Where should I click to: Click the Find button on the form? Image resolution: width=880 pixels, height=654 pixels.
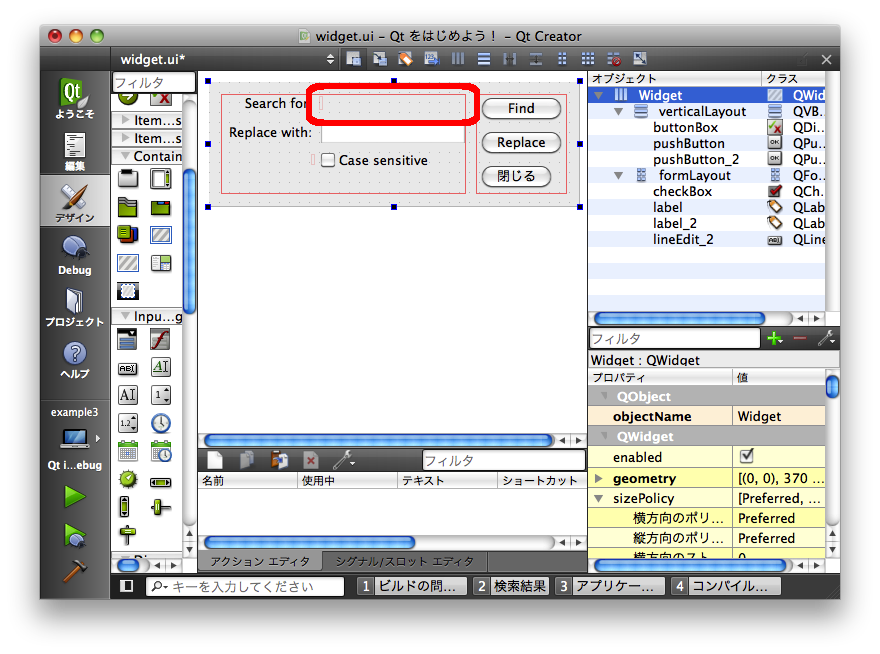point(521,108)
